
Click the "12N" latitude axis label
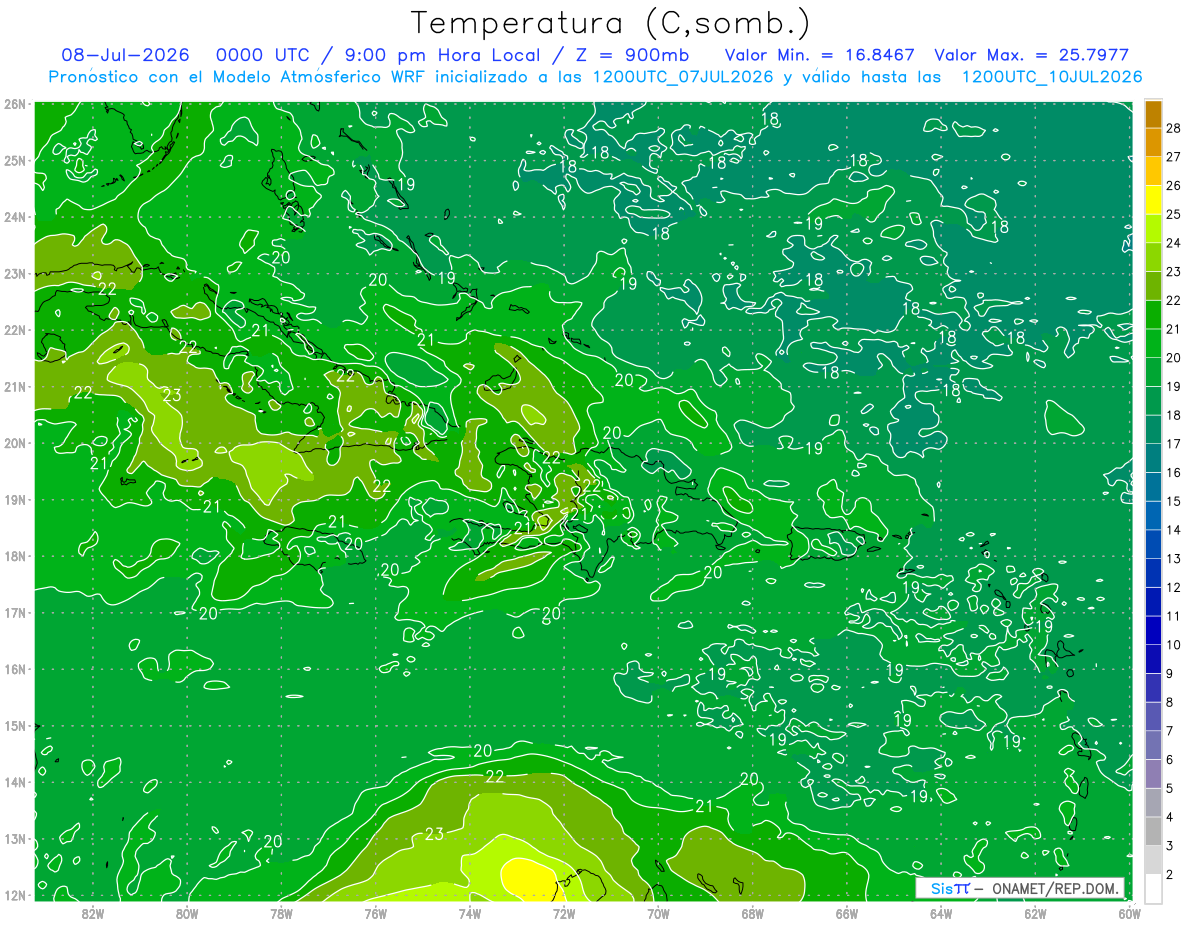(16, 895)
